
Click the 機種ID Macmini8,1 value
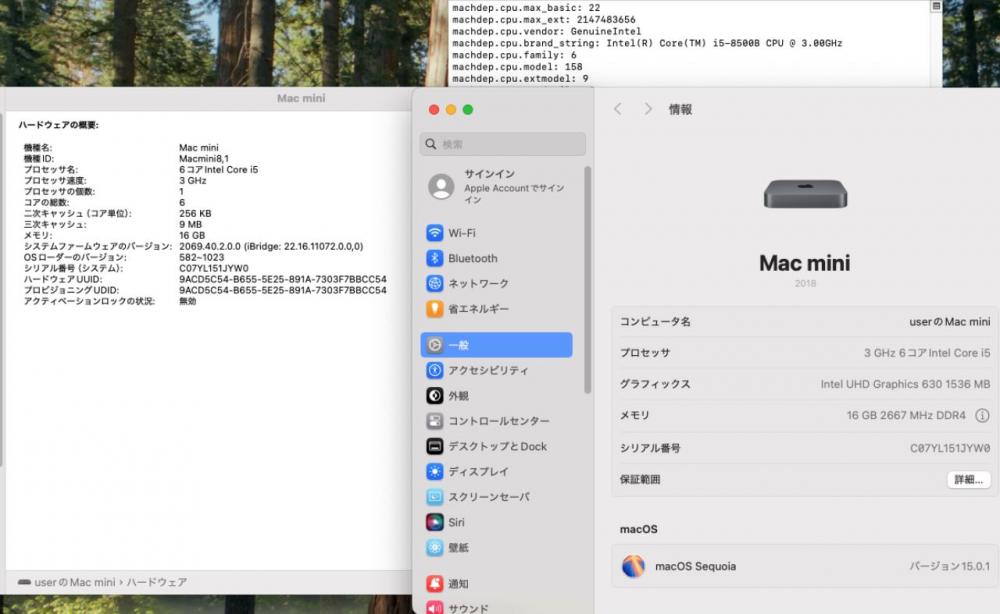pos(204,159)
